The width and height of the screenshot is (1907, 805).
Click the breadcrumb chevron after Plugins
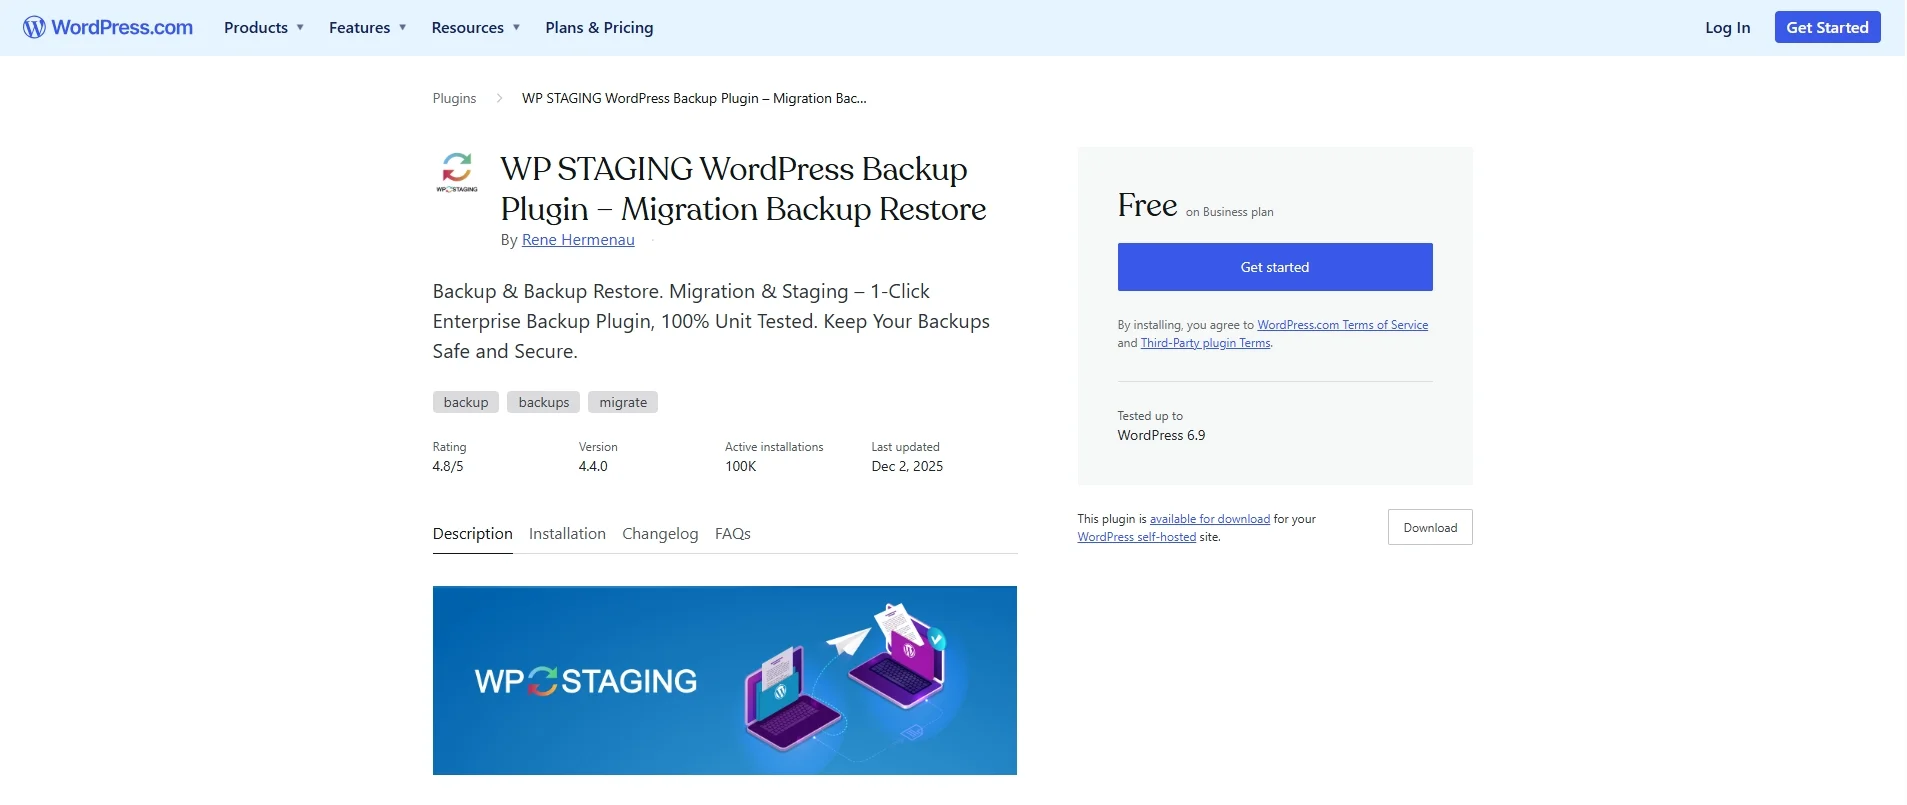pyautogui.click(x=499, y=98)
